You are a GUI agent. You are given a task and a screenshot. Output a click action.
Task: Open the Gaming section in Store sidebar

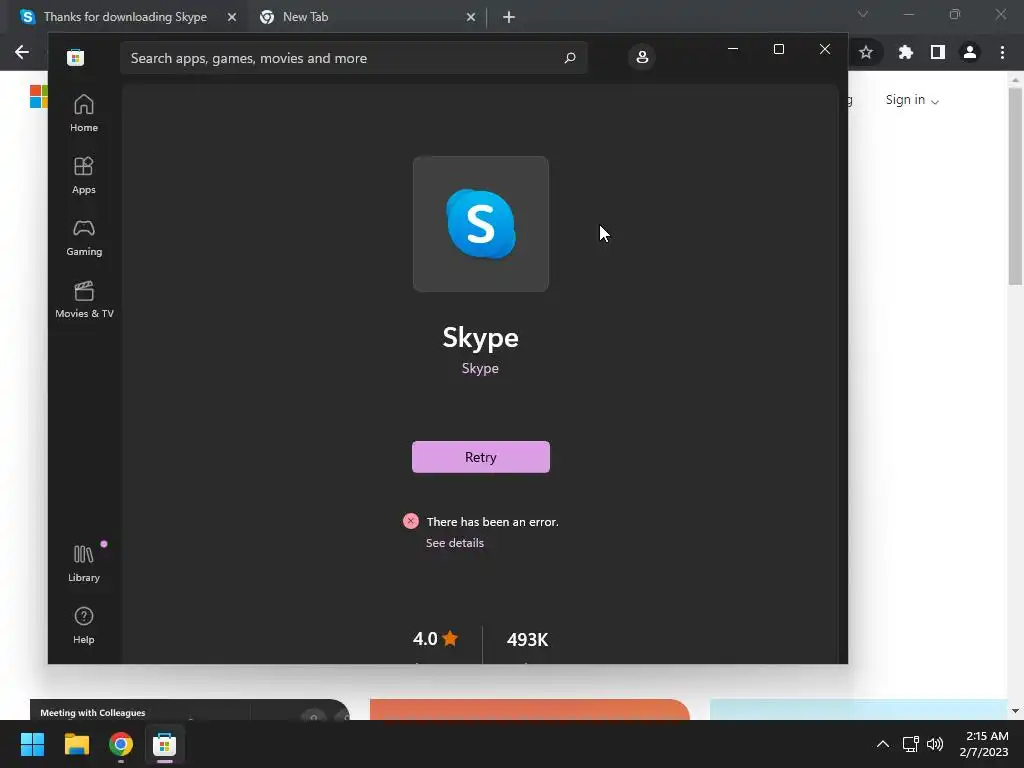coord(84,238)
